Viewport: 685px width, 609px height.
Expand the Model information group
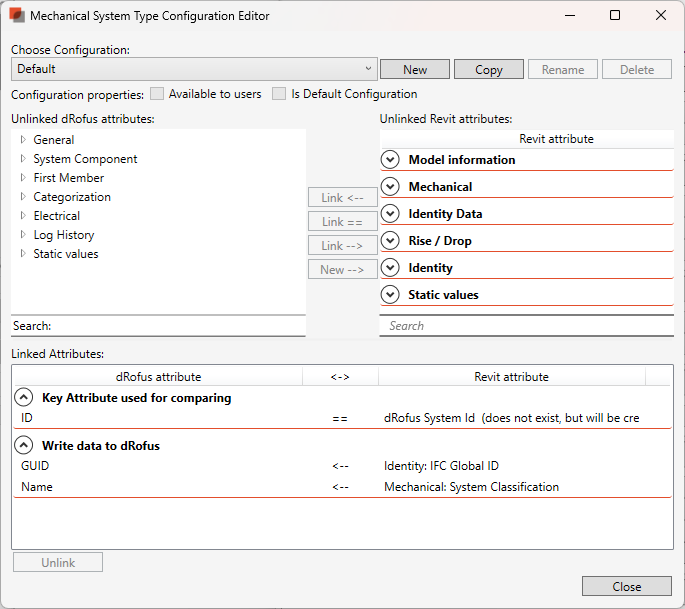[390, 160]
